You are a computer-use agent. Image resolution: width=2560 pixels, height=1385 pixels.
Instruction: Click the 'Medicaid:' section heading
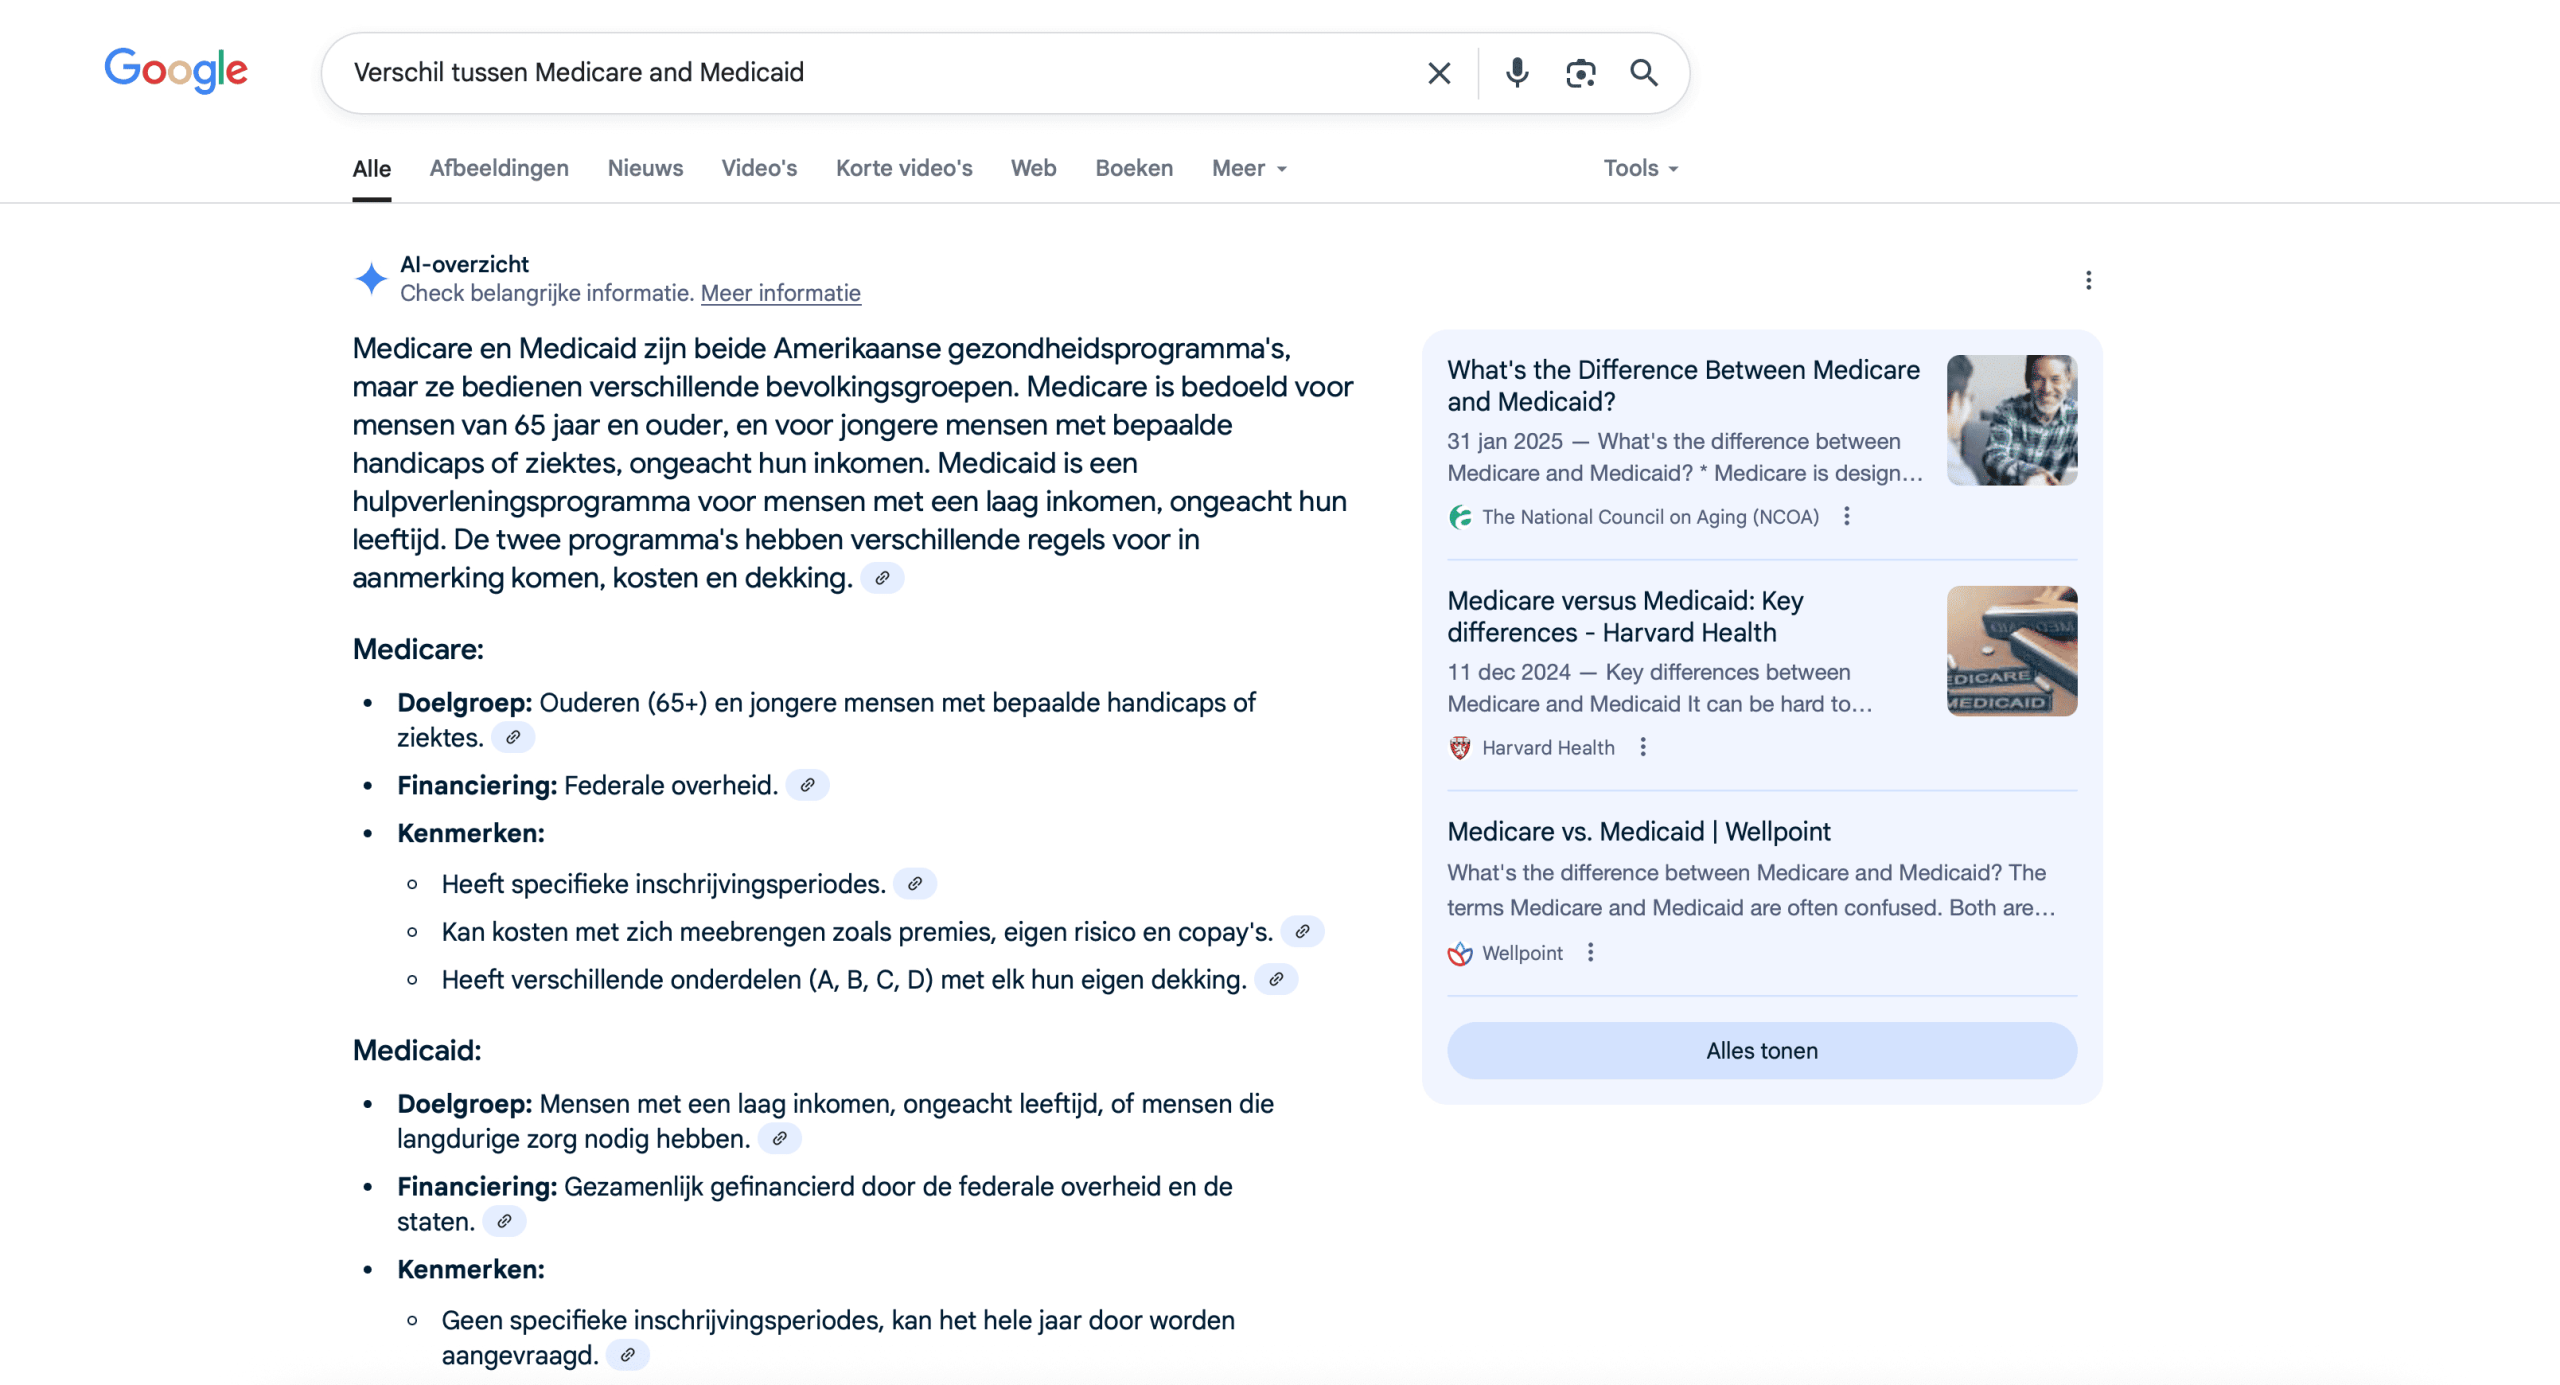(417, 1050)
